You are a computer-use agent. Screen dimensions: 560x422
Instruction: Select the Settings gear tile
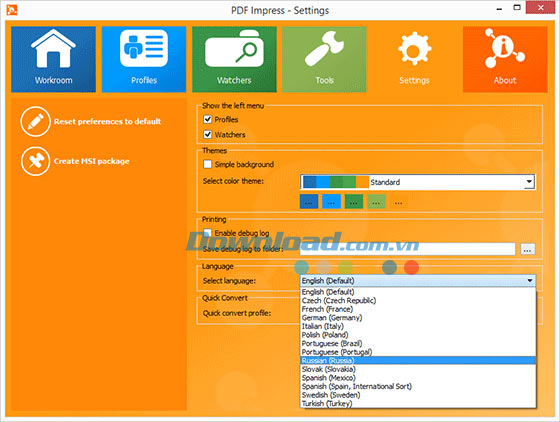point(414,59)
